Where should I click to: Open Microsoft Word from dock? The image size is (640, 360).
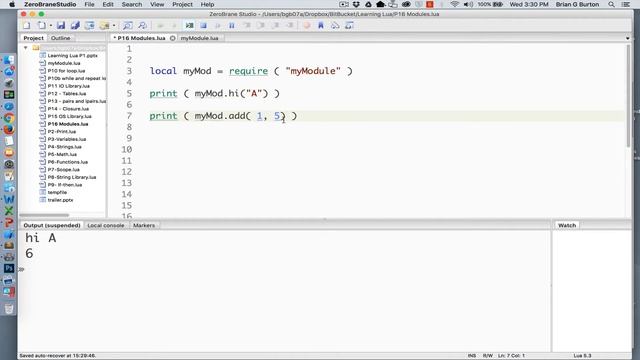point(9,199)
